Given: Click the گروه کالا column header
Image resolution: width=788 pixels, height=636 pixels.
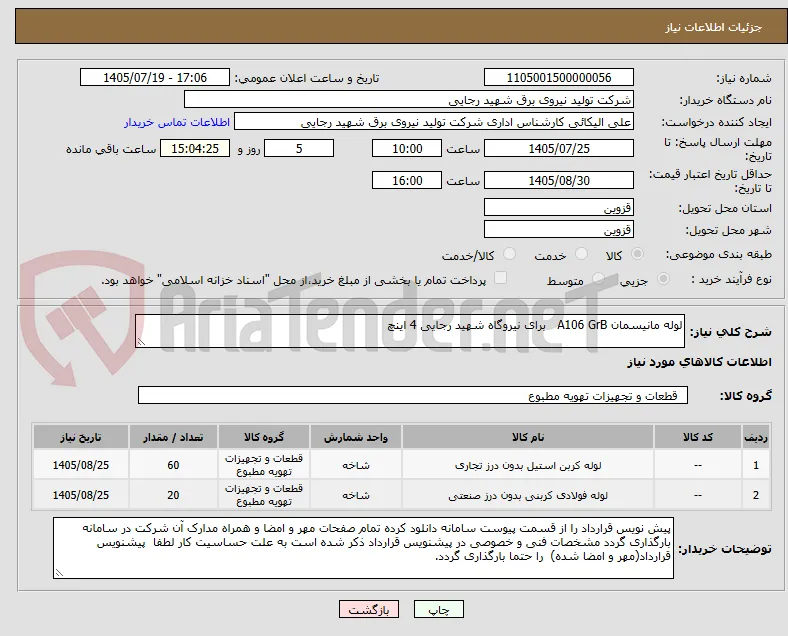Looking at the screenshot, I should click(264, 437).
